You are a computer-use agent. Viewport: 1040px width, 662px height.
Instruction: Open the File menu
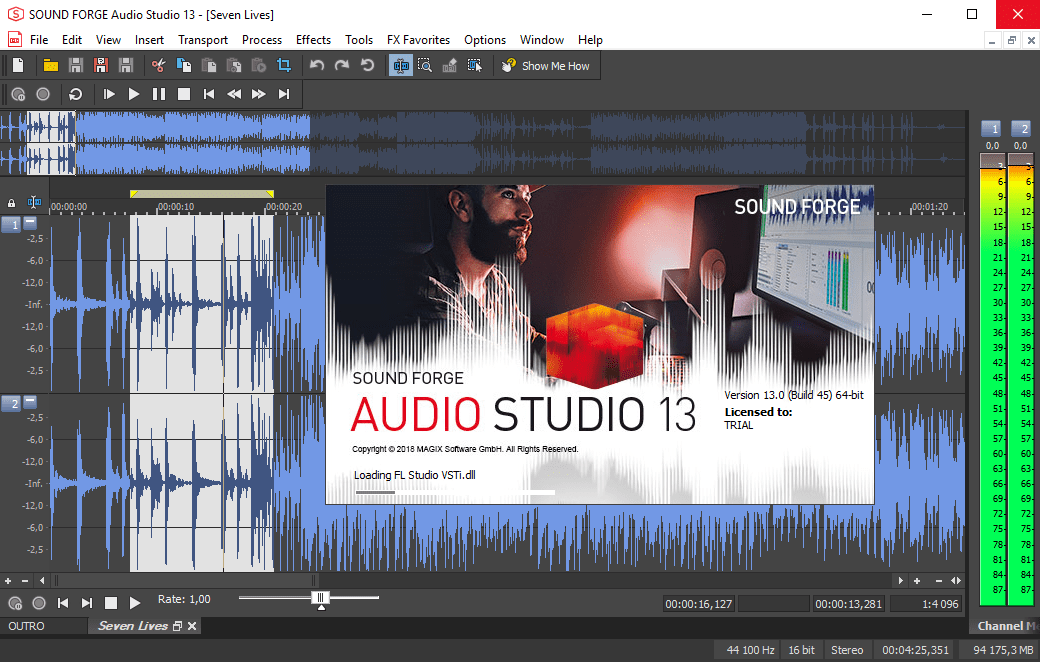pos(39,40)
